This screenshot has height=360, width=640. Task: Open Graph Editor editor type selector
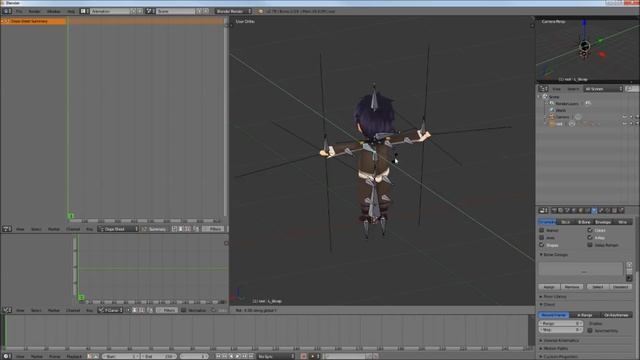(6, 310)
